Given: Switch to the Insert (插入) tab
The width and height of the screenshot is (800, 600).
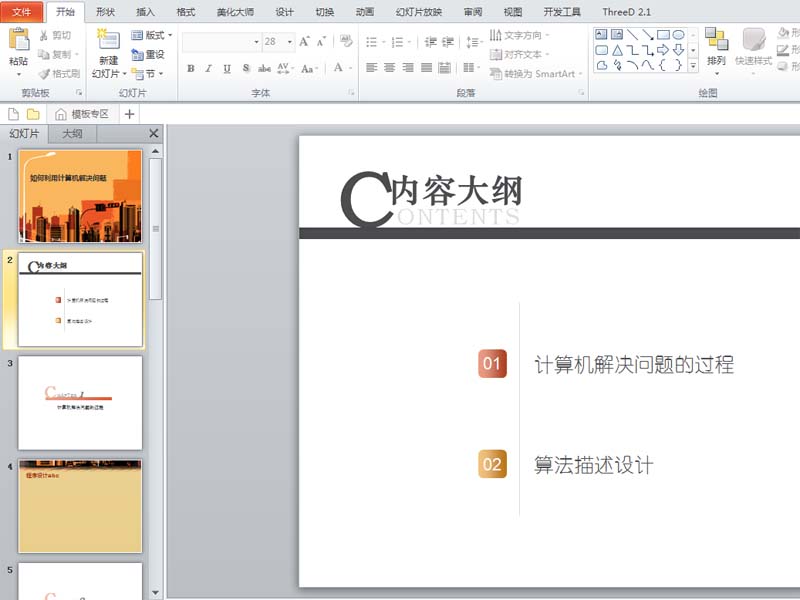Looking at the screenshot, I should (145, 12).
